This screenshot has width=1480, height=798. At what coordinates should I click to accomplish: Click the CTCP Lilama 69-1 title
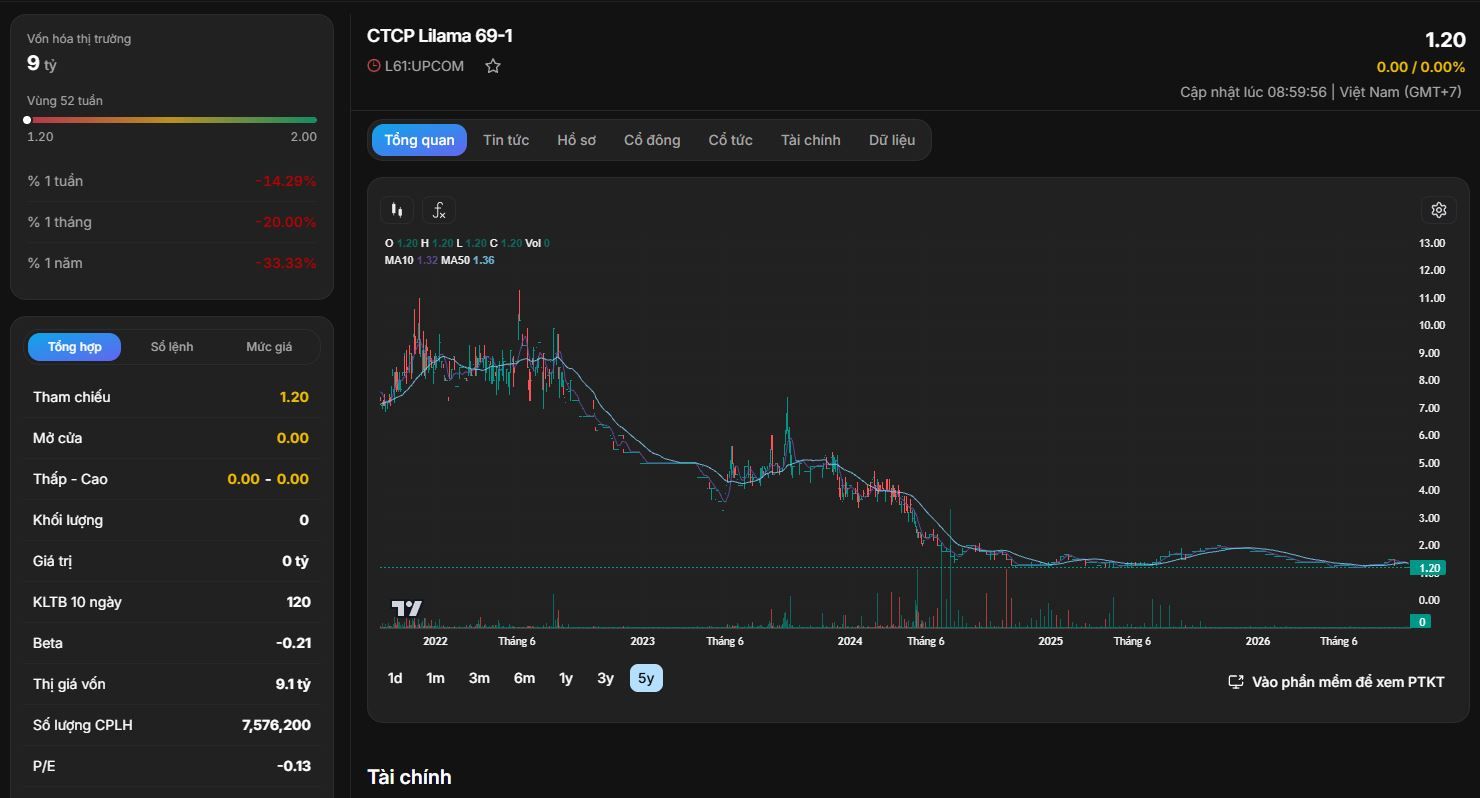[x=440, y=36]
